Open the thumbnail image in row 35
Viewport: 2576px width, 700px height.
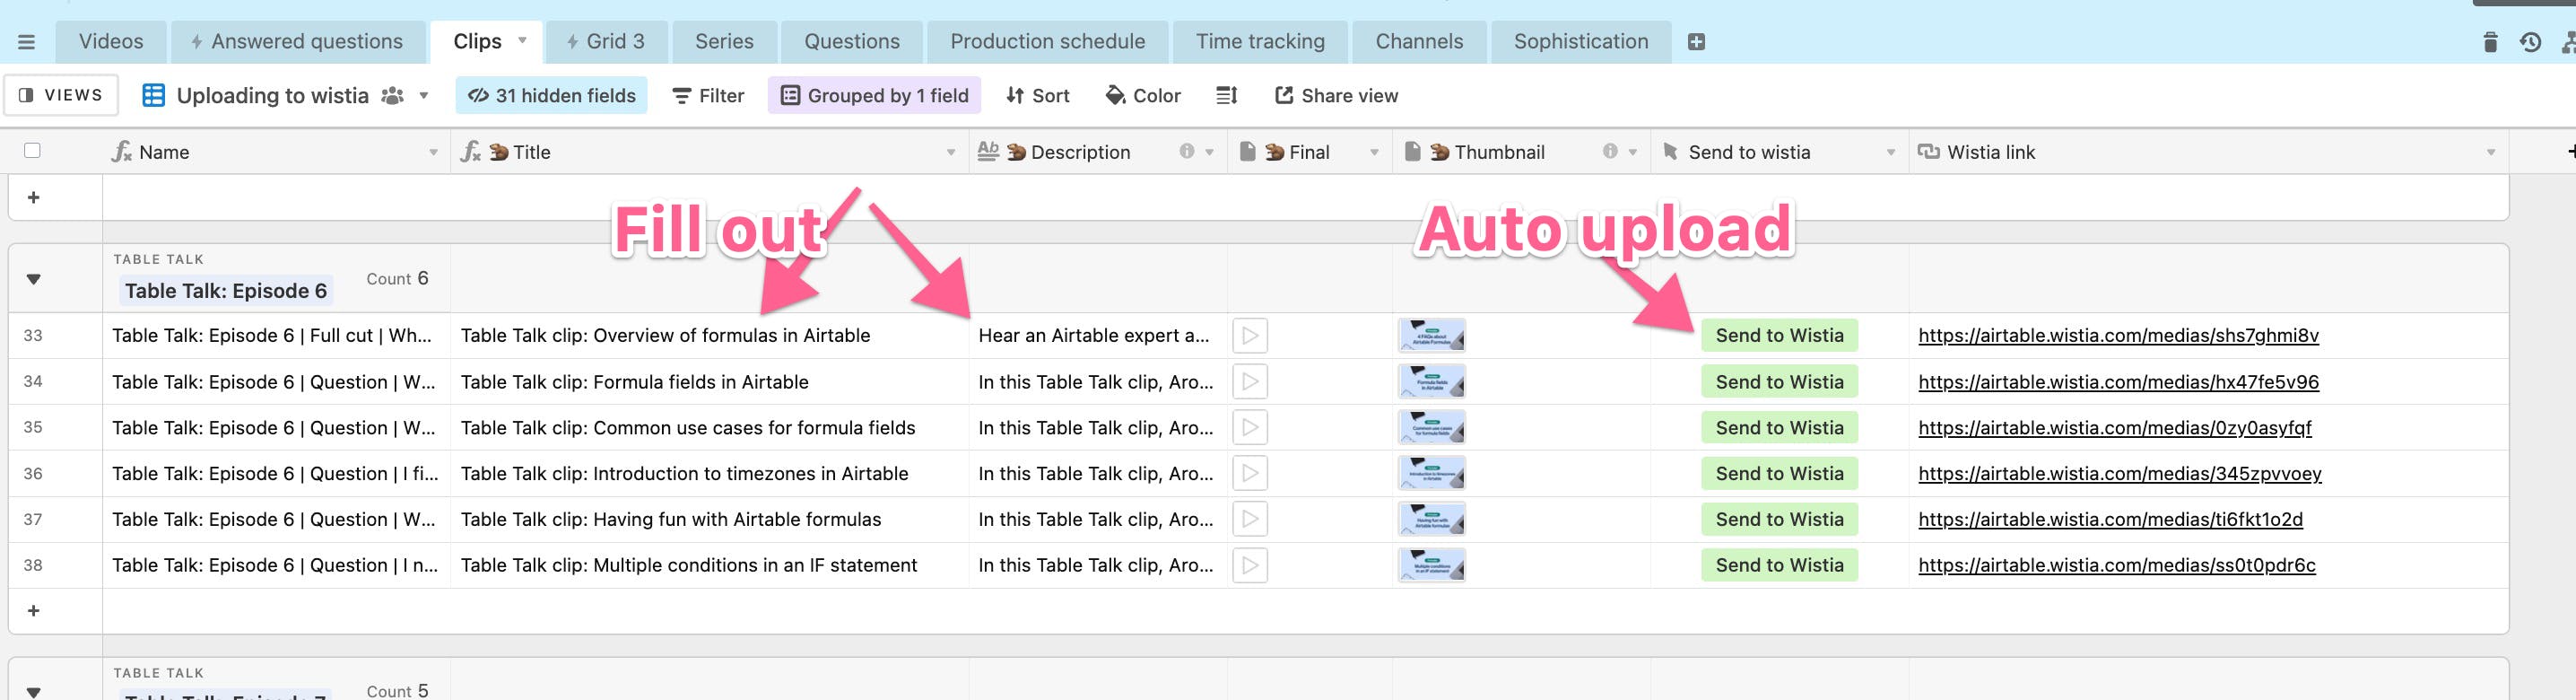(x=1432, y=428)
